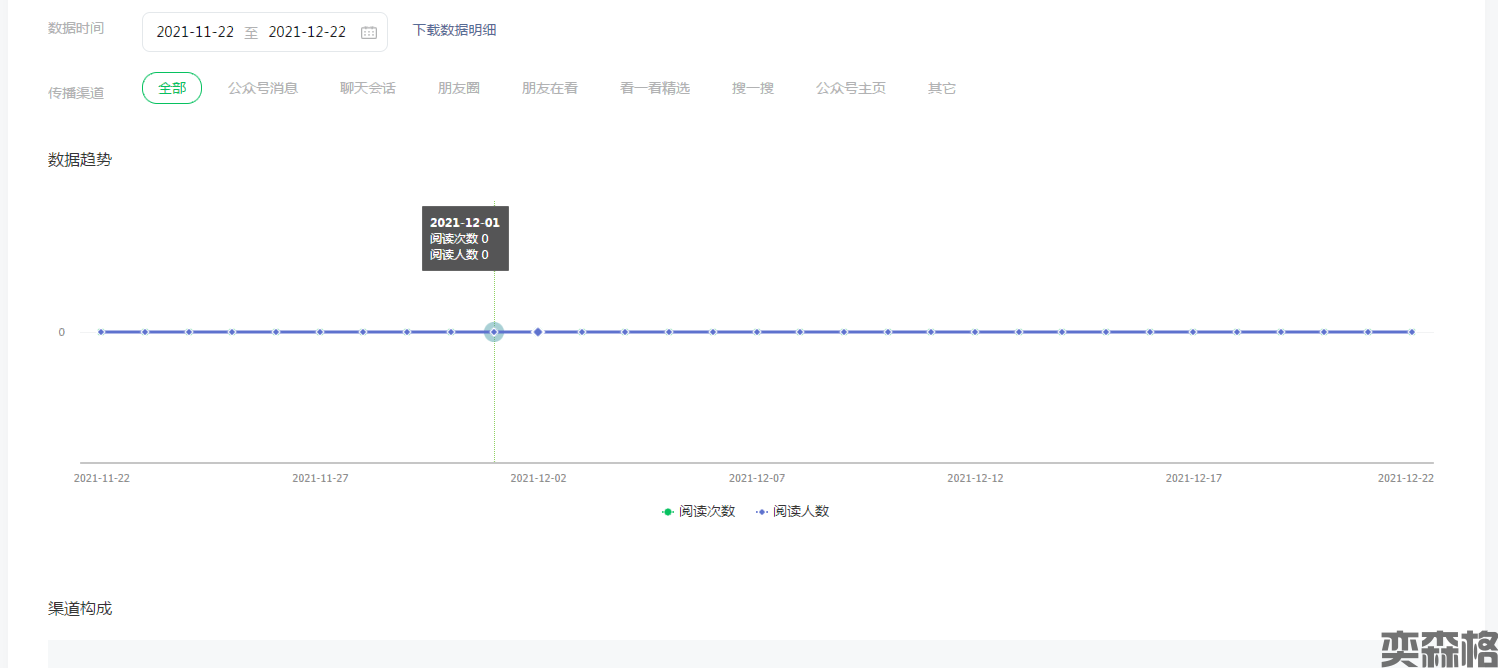The width and height of the screenshot is (1498, 668).
Task: Click the 下载数据明细 download link
Action: [x=455, y=30]
